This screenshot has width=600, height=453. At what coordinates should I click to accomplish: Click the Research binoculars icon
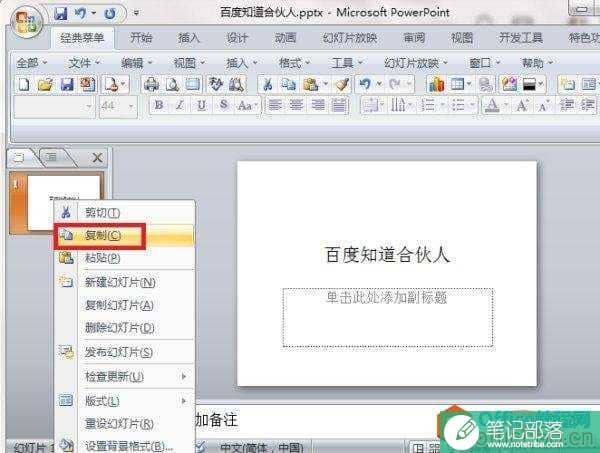pyautogui.click(x=237, y=84)
